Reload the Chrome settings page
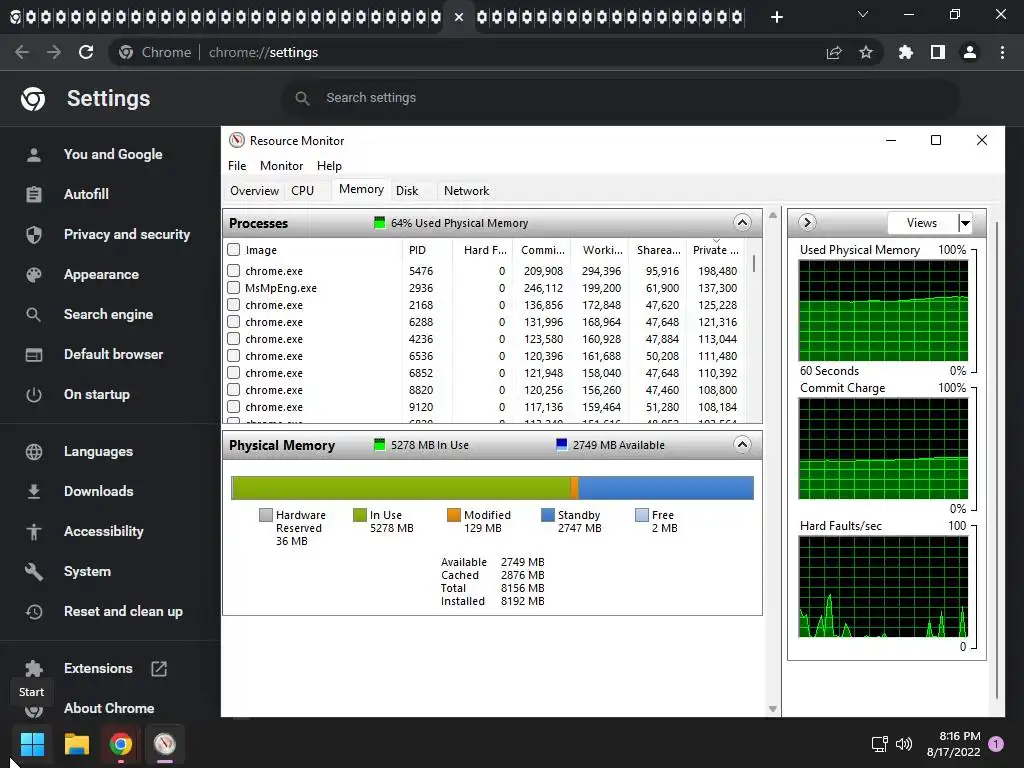This screenshot has height=768, width=1024. (86, 52)
